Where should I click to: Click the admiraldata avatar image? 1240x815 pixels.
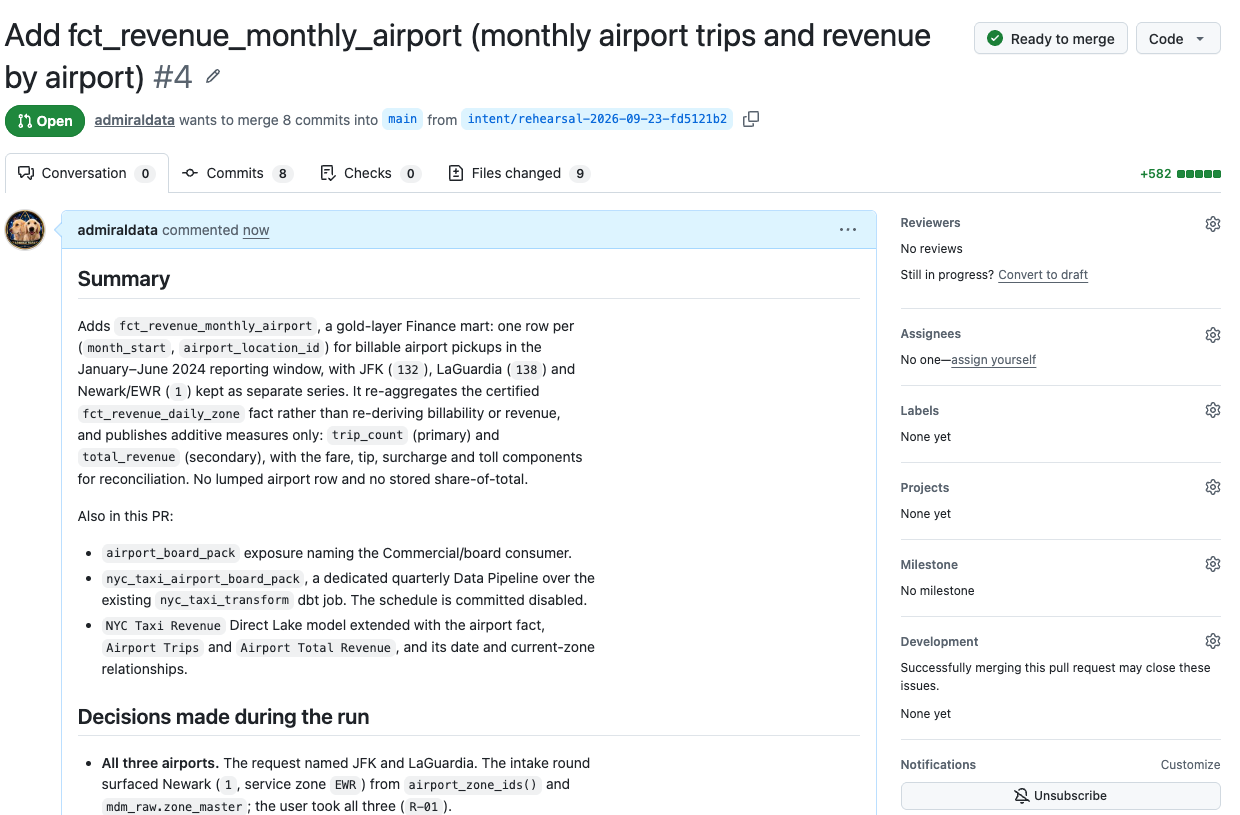[x=25, y=230]
